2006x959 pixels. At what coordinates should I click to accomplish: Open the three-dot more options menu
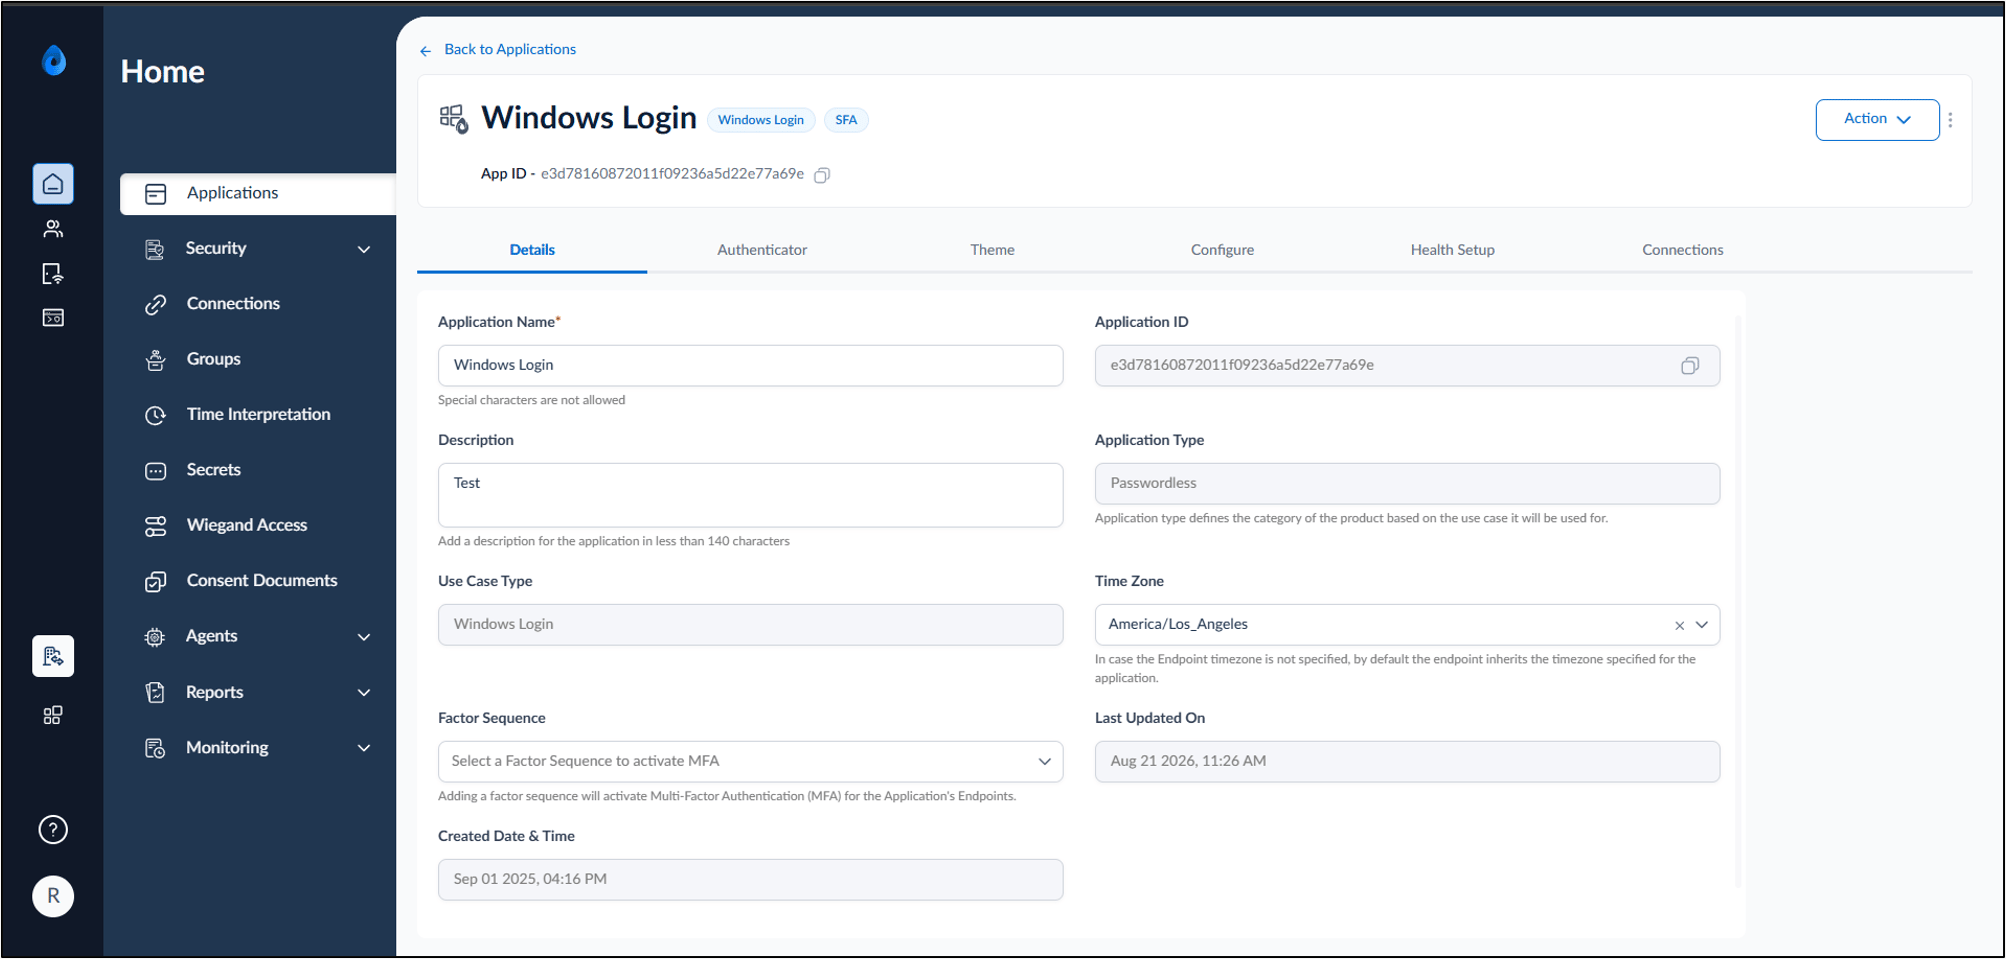(x=1950, y=120)
